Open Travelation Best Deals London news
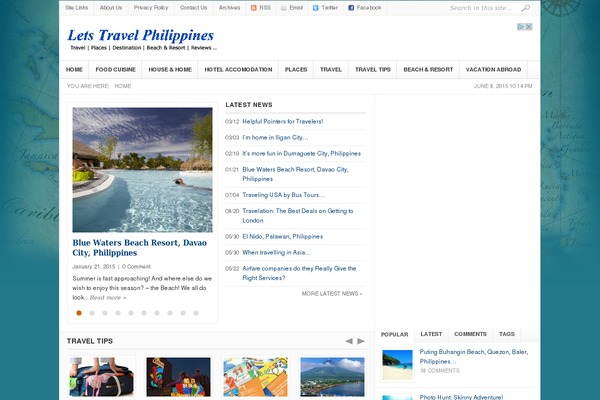The image size is (600, 400). 298,216
